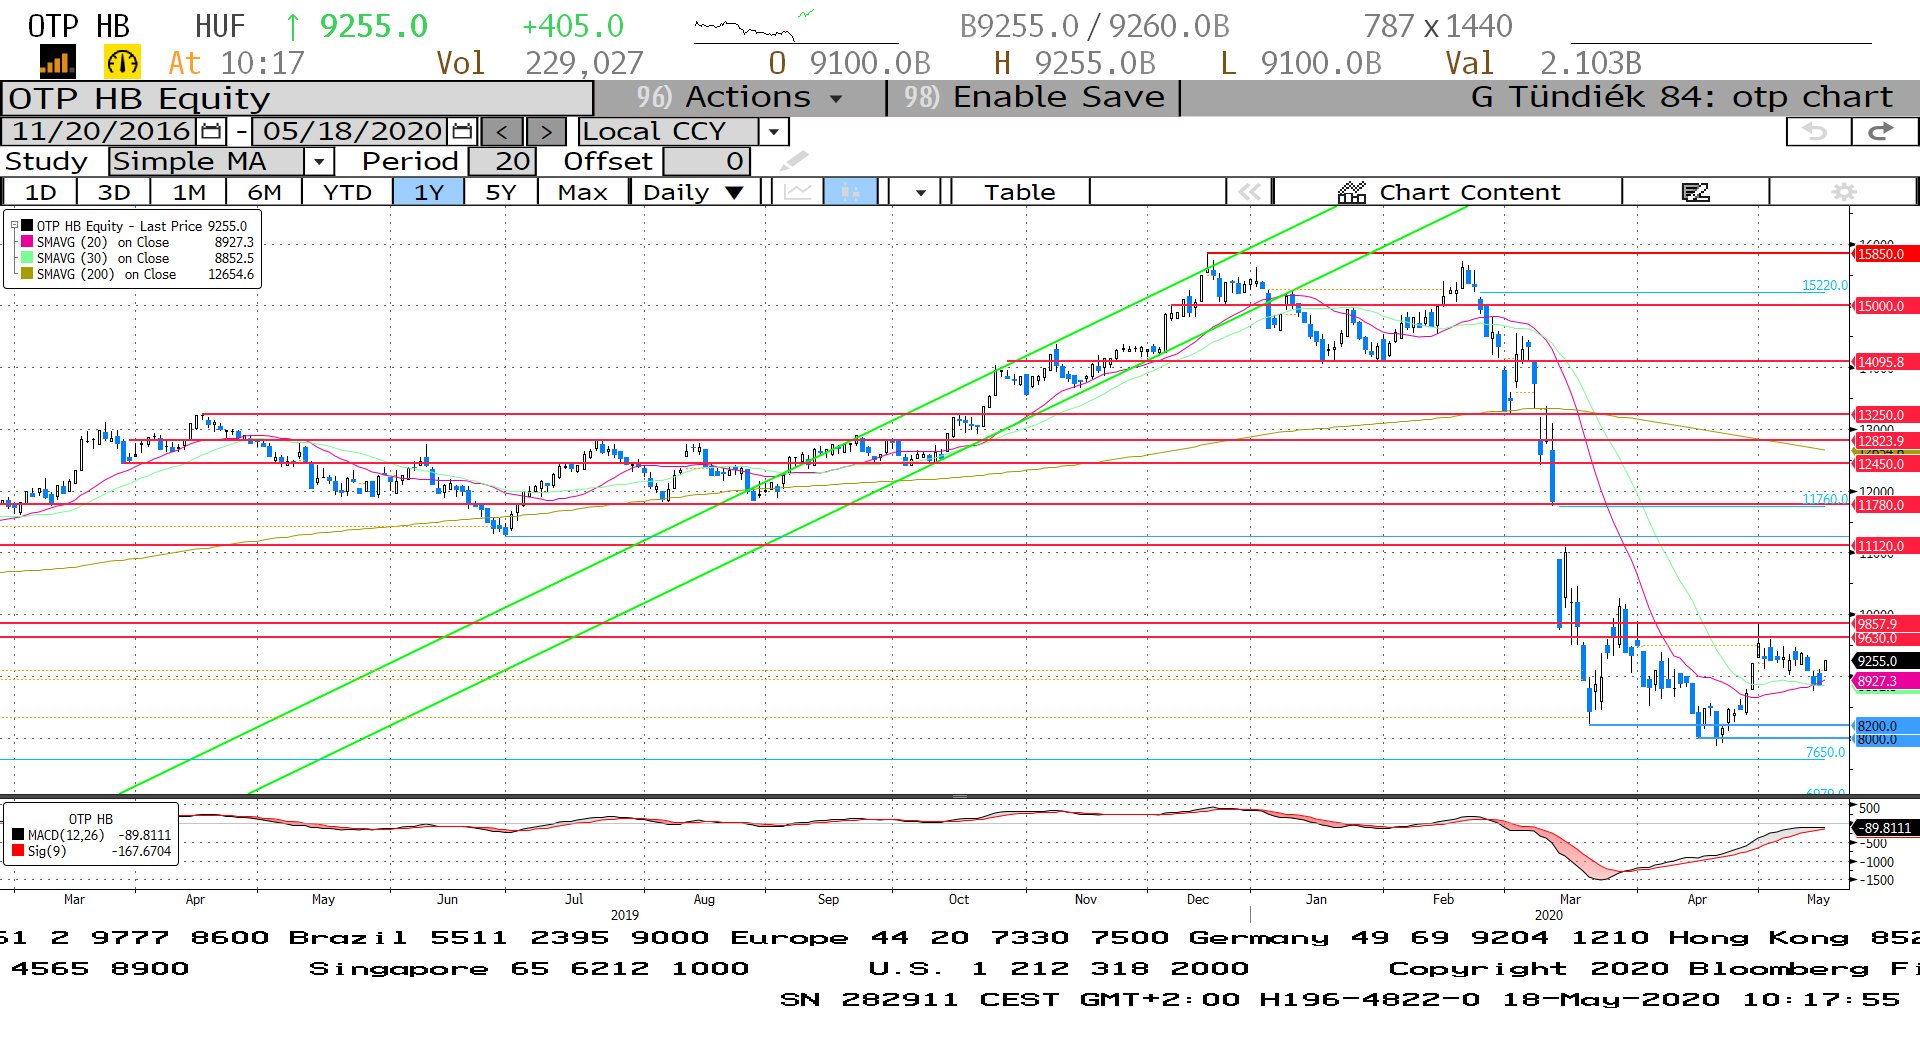
Task: Click the magenta SMAVG (20) color swatch
Action: point(28,242)
